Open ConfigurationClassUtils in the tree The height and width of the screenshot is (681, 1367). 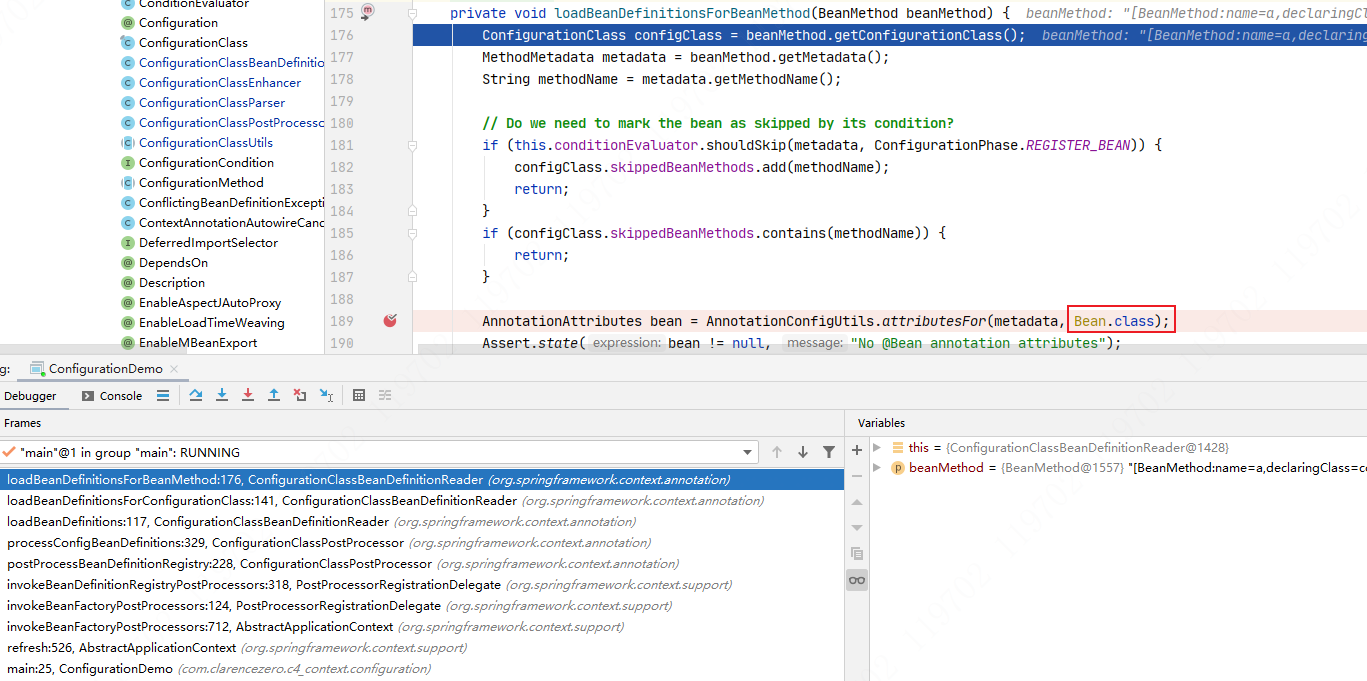[206, 143]
